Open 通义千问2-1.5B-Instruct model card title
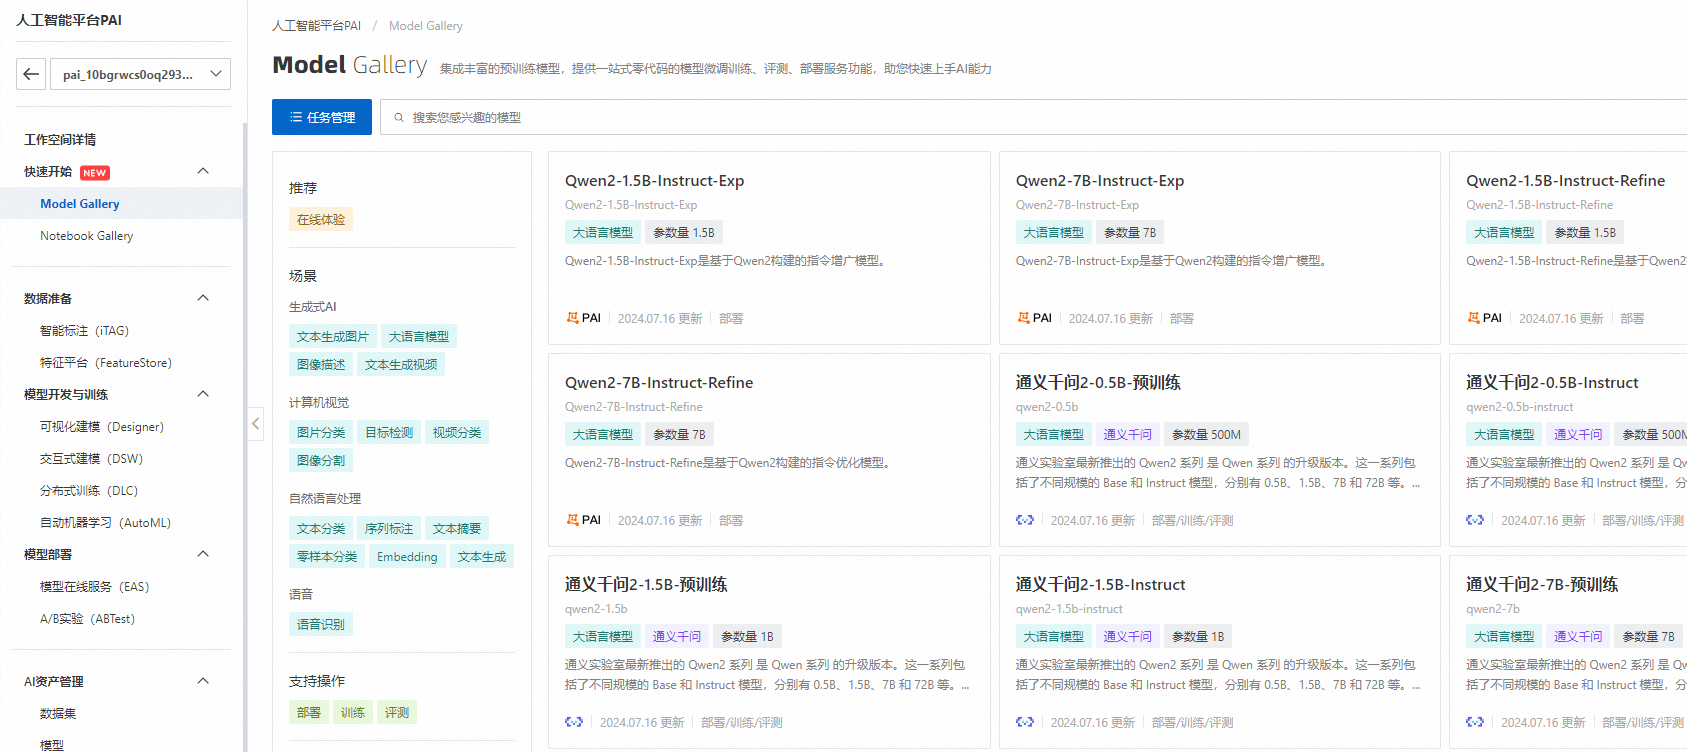 [x=1101, y=585]
